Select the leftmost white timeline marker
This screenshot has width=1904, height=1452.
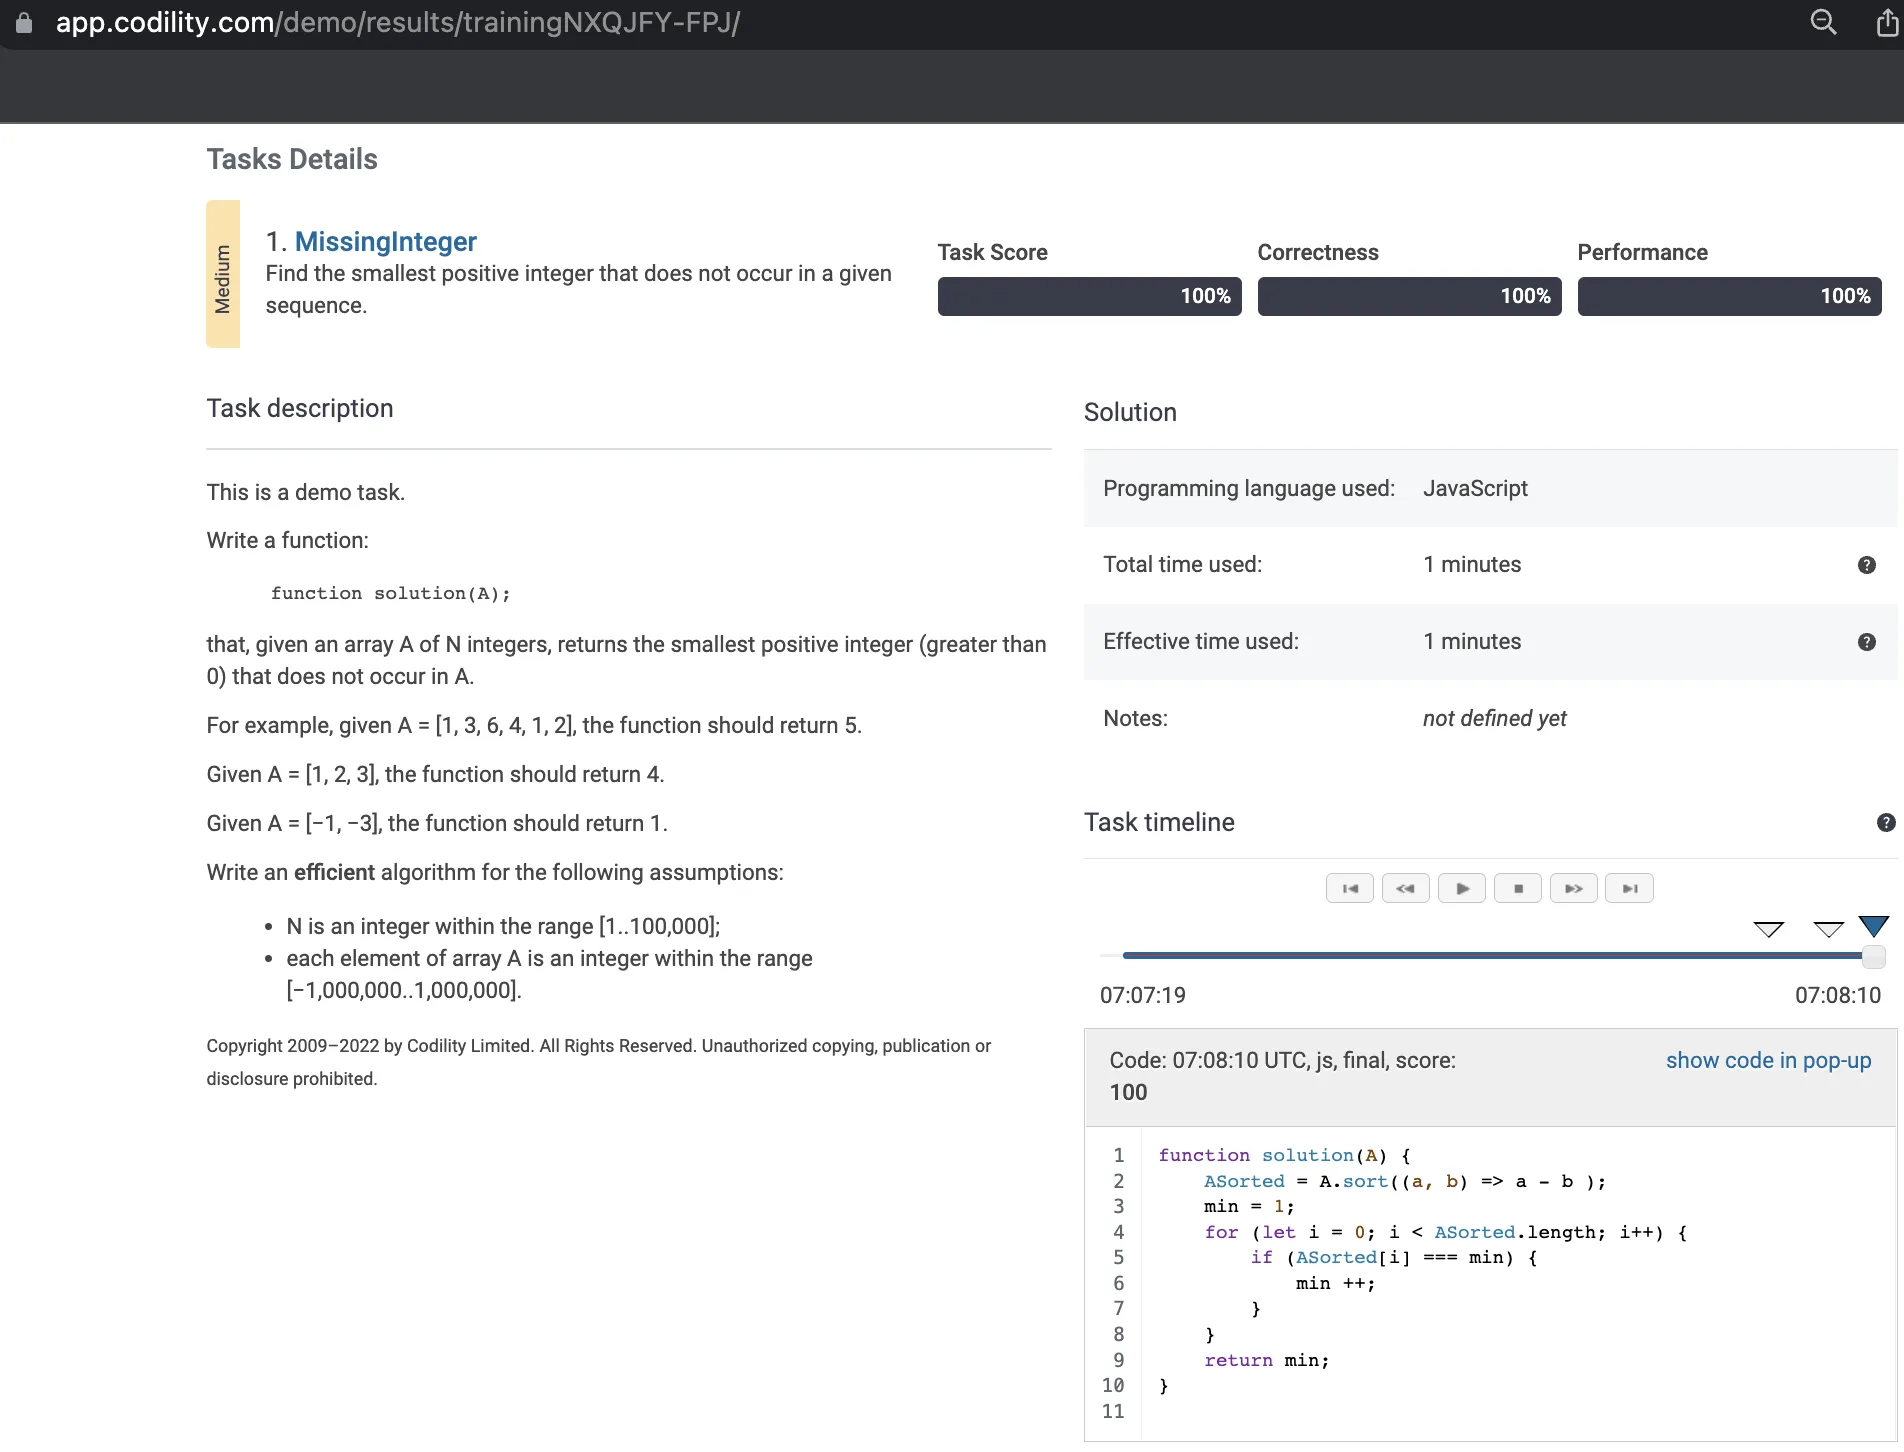[x=1768, y=929]
